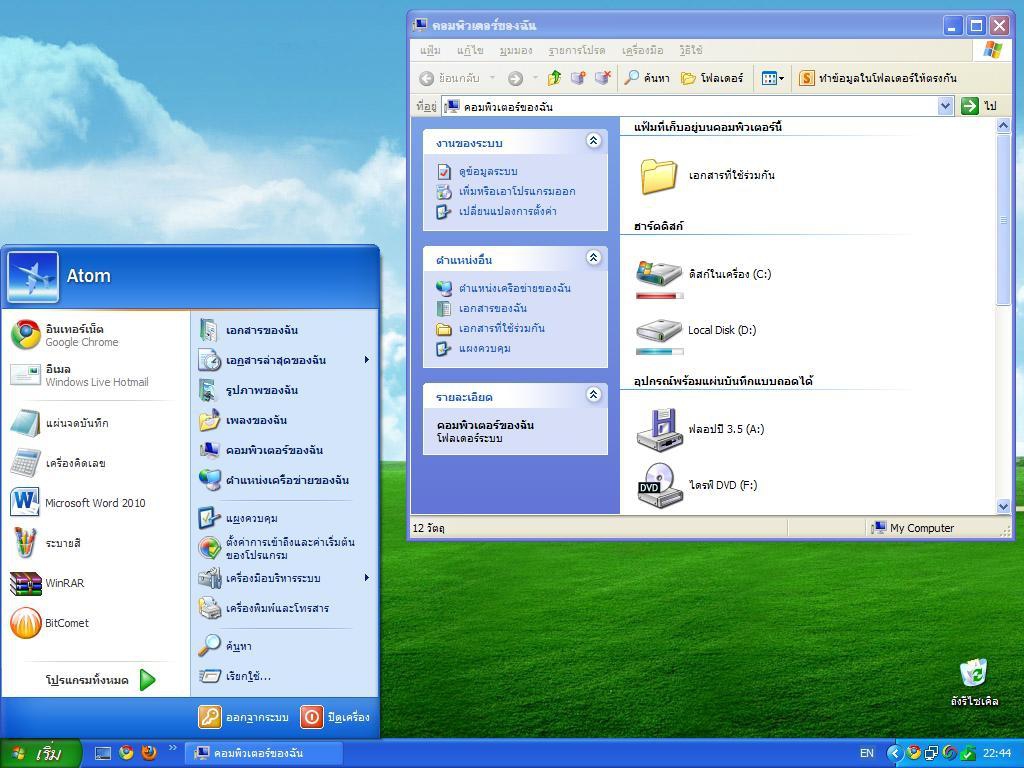Click the window's scroll down arrow
The width and height of the screenshot is (1024, 768).
coord(1004,507)
